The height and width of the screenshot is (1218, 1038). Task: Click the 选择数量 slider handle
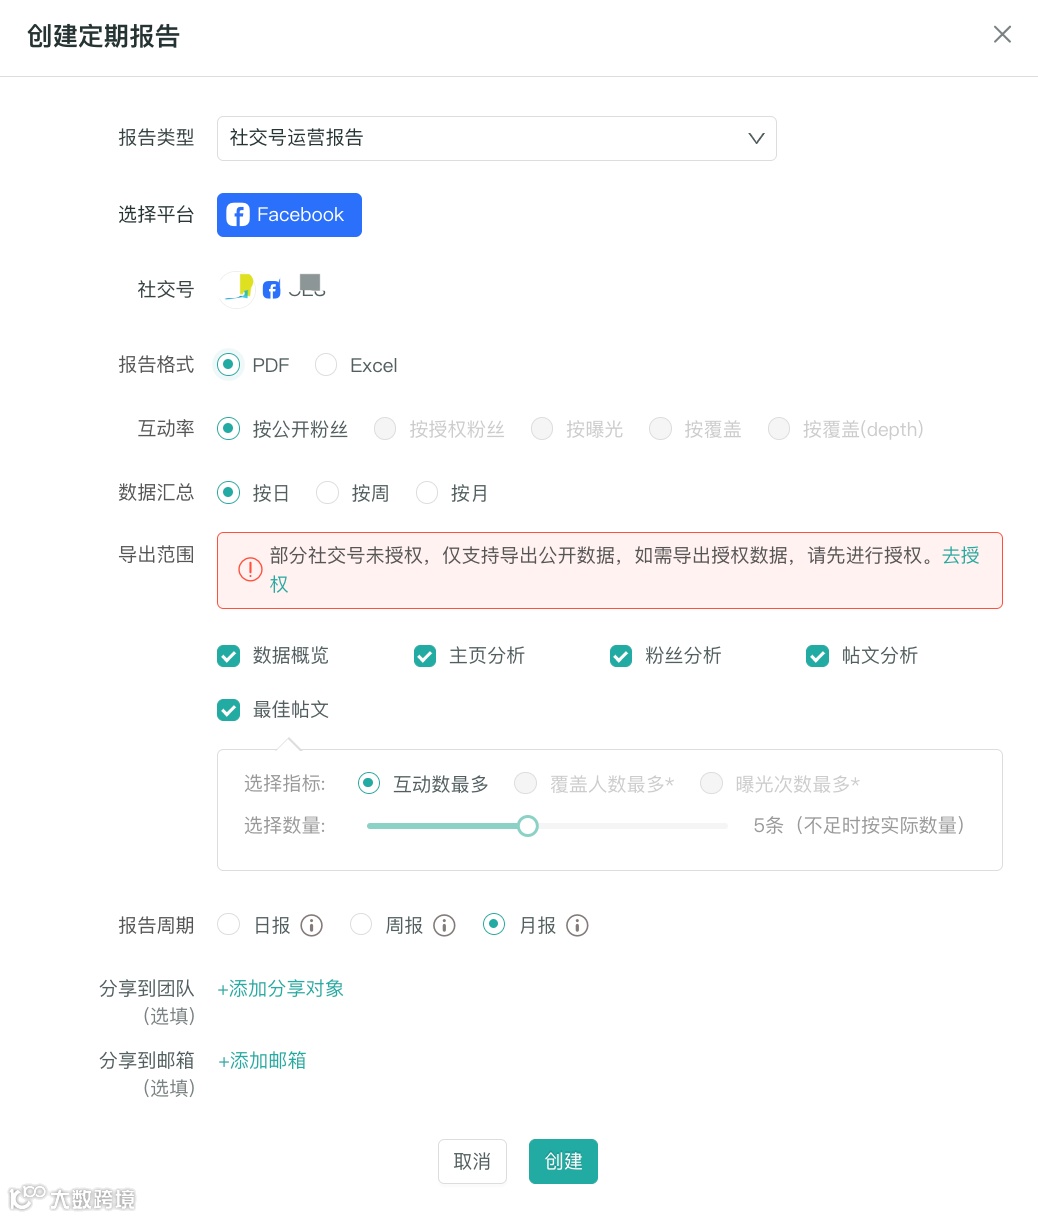coord(528,826)
